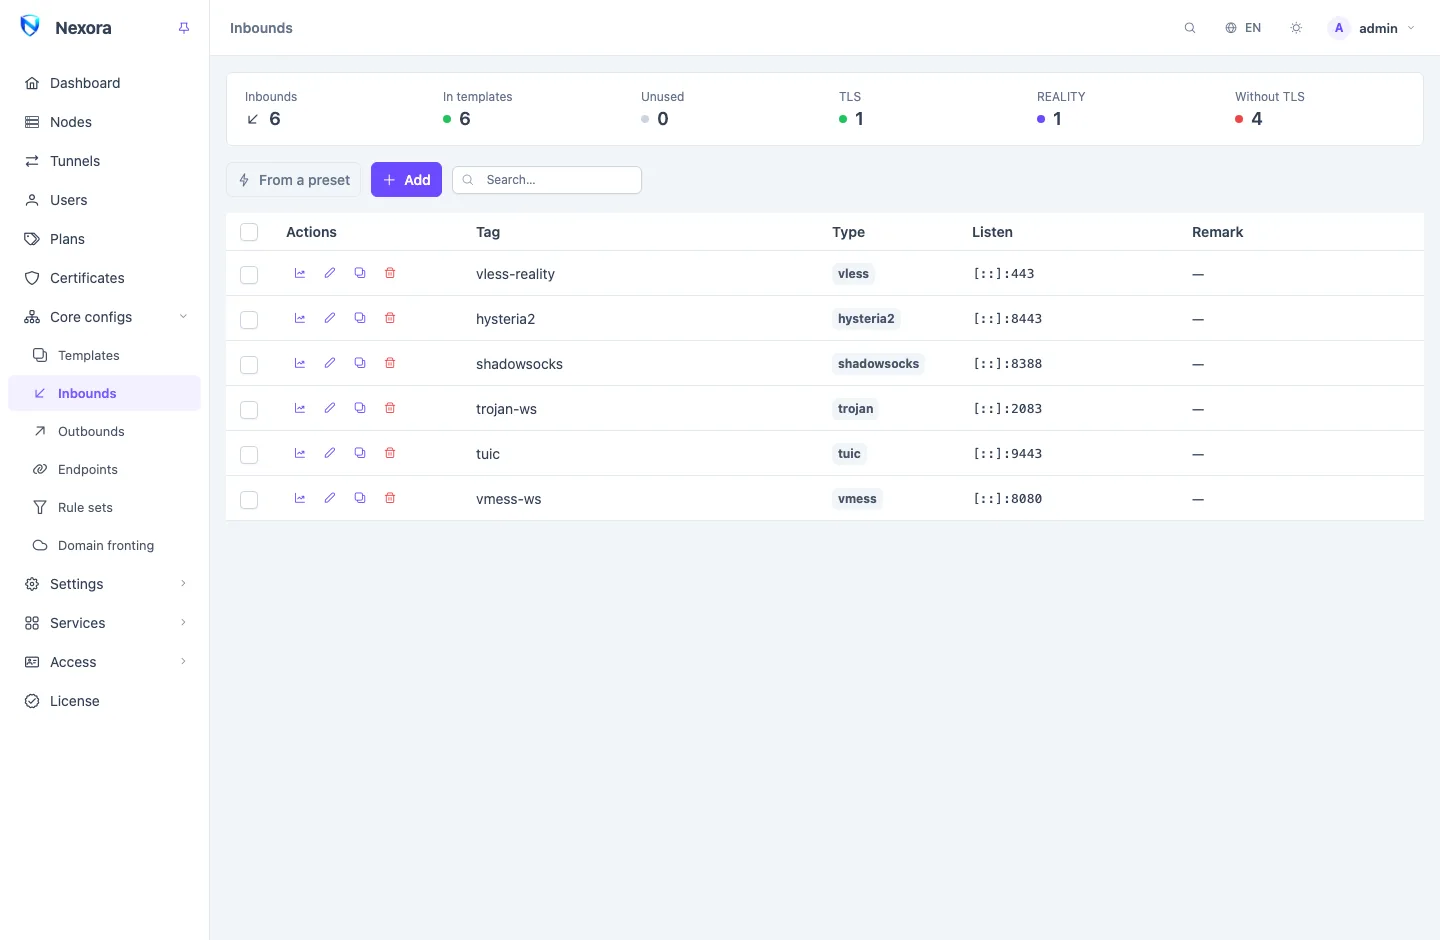Navigate to Outbounds
The width and height of the screenshot is (1440, 940).
(104, 431)
